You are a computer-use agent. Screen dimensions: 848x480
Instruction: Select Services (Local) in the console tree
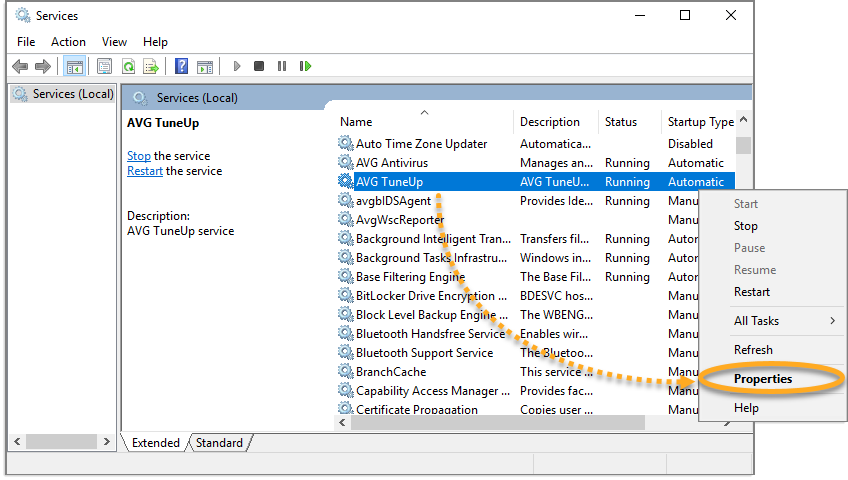click(x=64, y=94)
